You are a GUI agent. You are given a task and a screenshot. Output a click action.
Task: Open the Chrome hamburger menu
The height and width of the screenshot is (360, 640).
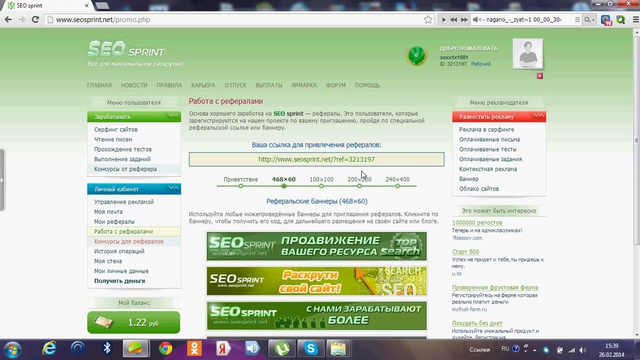tap(636, 20)
